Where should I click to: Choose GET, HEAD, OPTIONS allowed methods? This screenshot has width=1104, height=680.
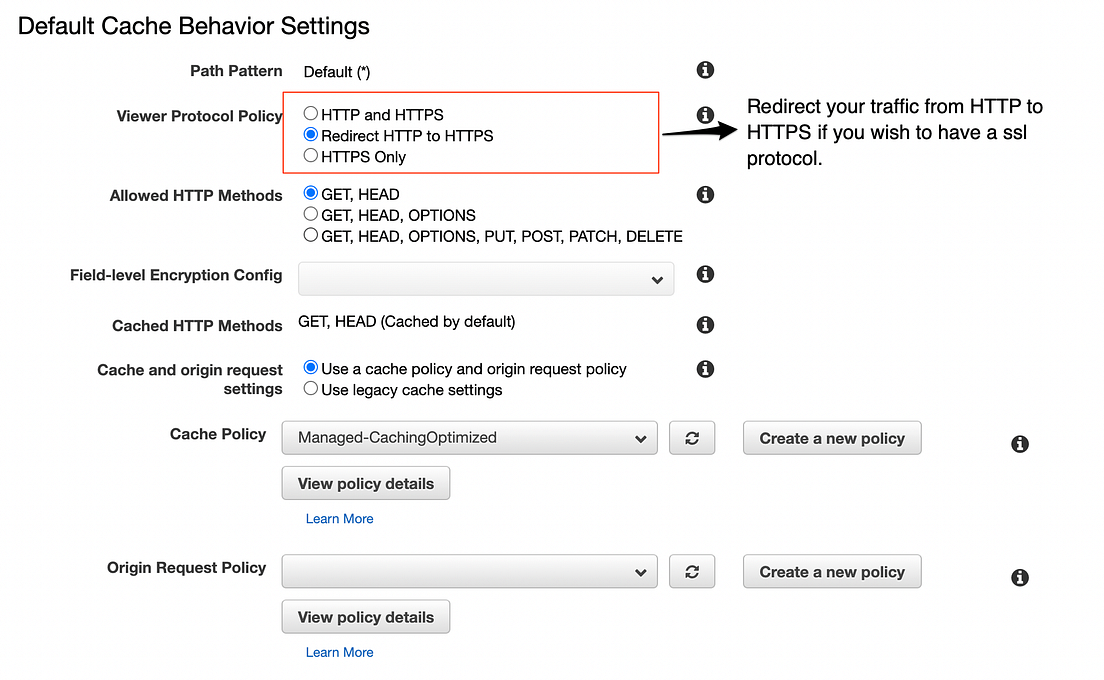pos(311,214)
